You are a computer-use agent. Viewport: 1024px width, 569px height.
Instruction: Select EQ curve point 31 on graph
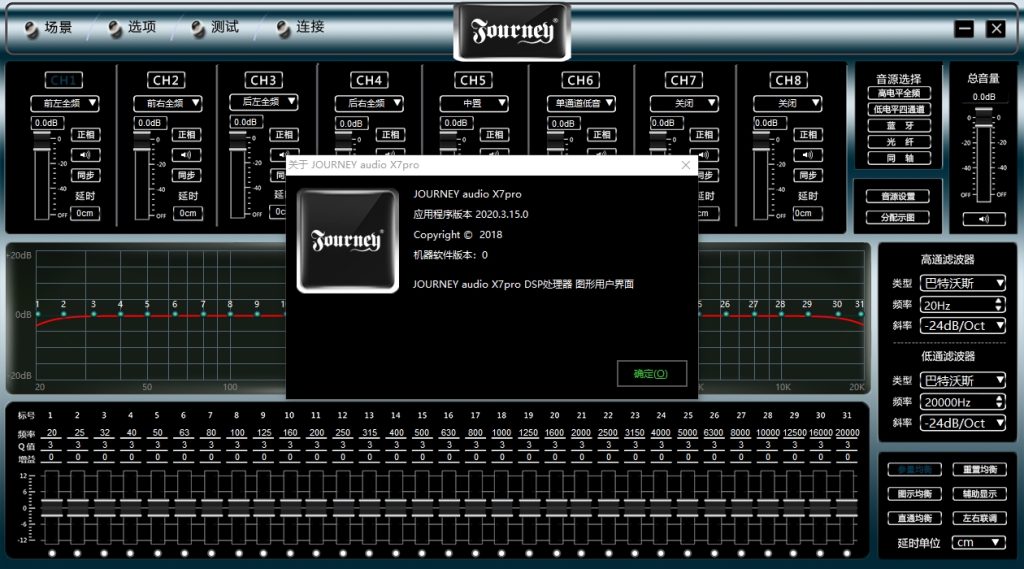pos(861,315)
